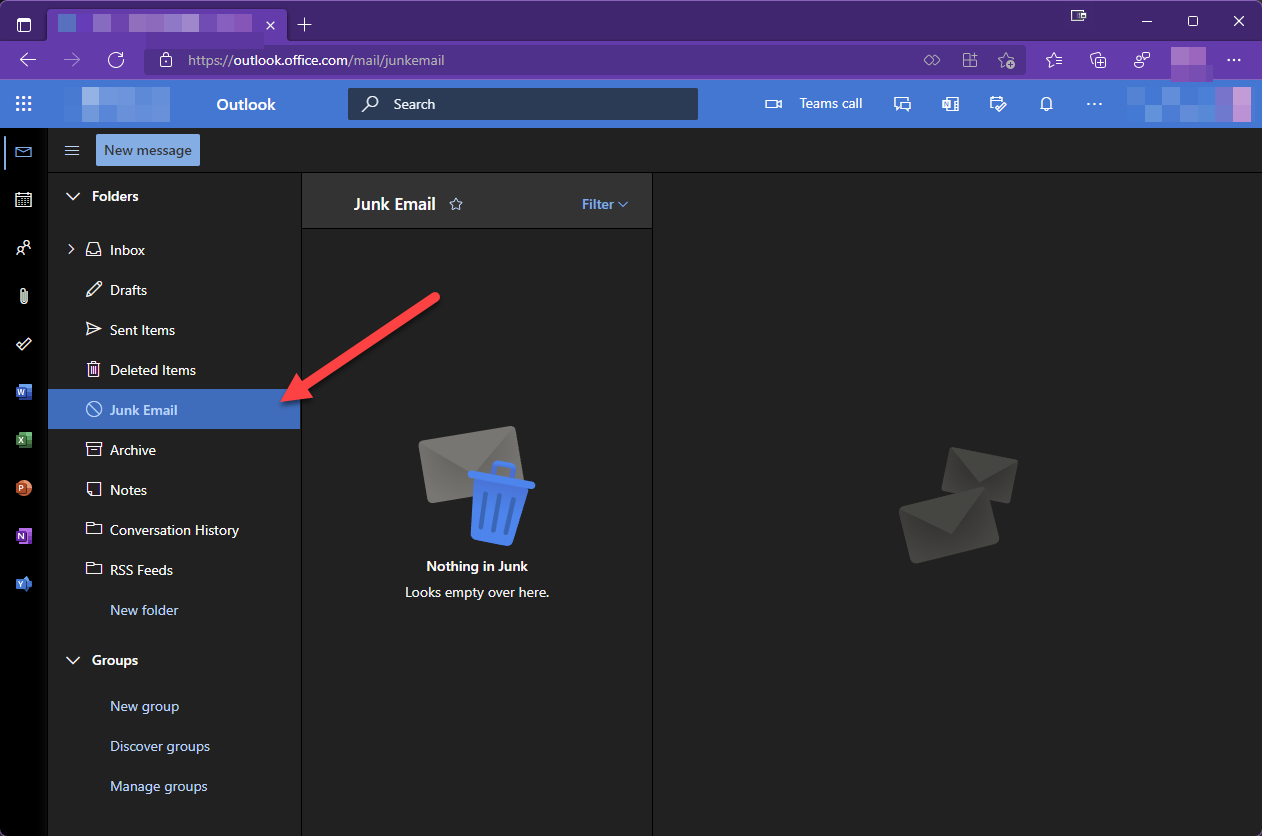This screenshot has height=836, width=1262.
Task: Open Microsoft To Do checkmark icon
Action: tap(23, 343)
